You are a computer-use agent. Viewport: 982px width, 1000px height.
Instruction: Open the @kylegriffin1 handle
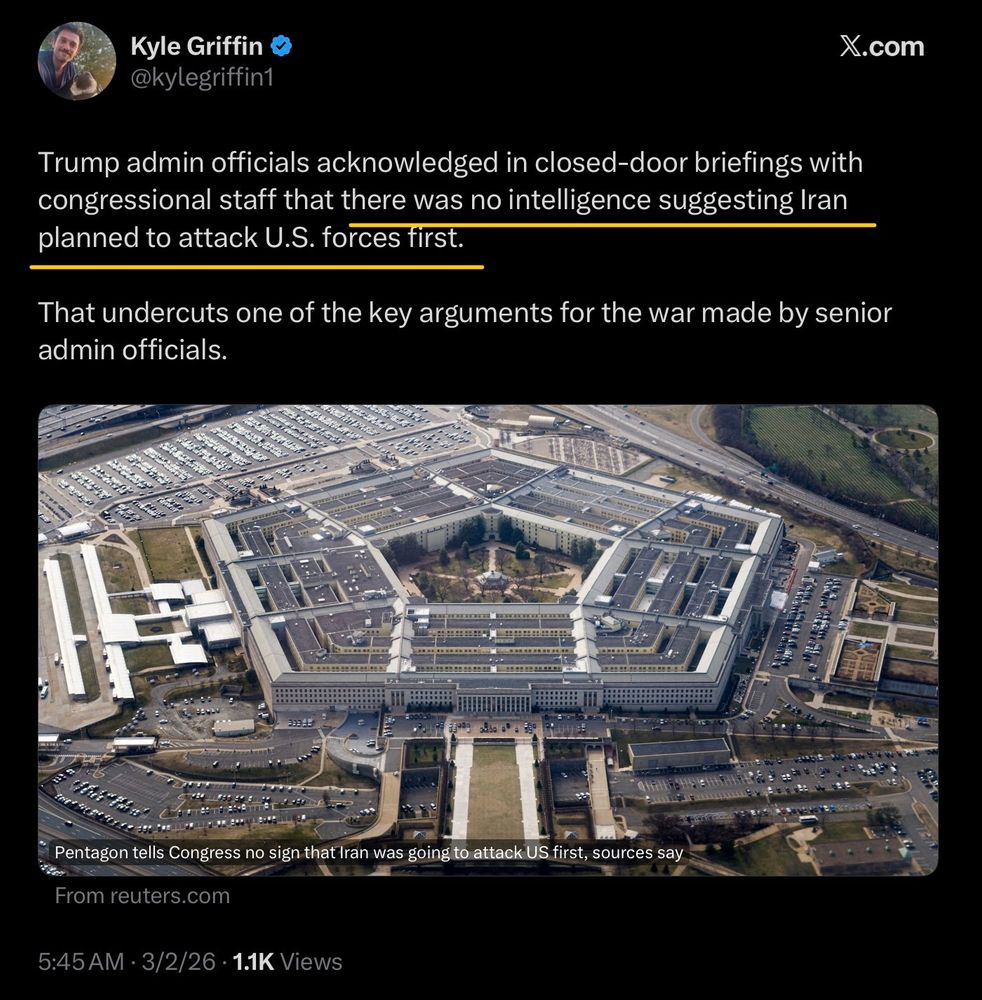point(202,77)
